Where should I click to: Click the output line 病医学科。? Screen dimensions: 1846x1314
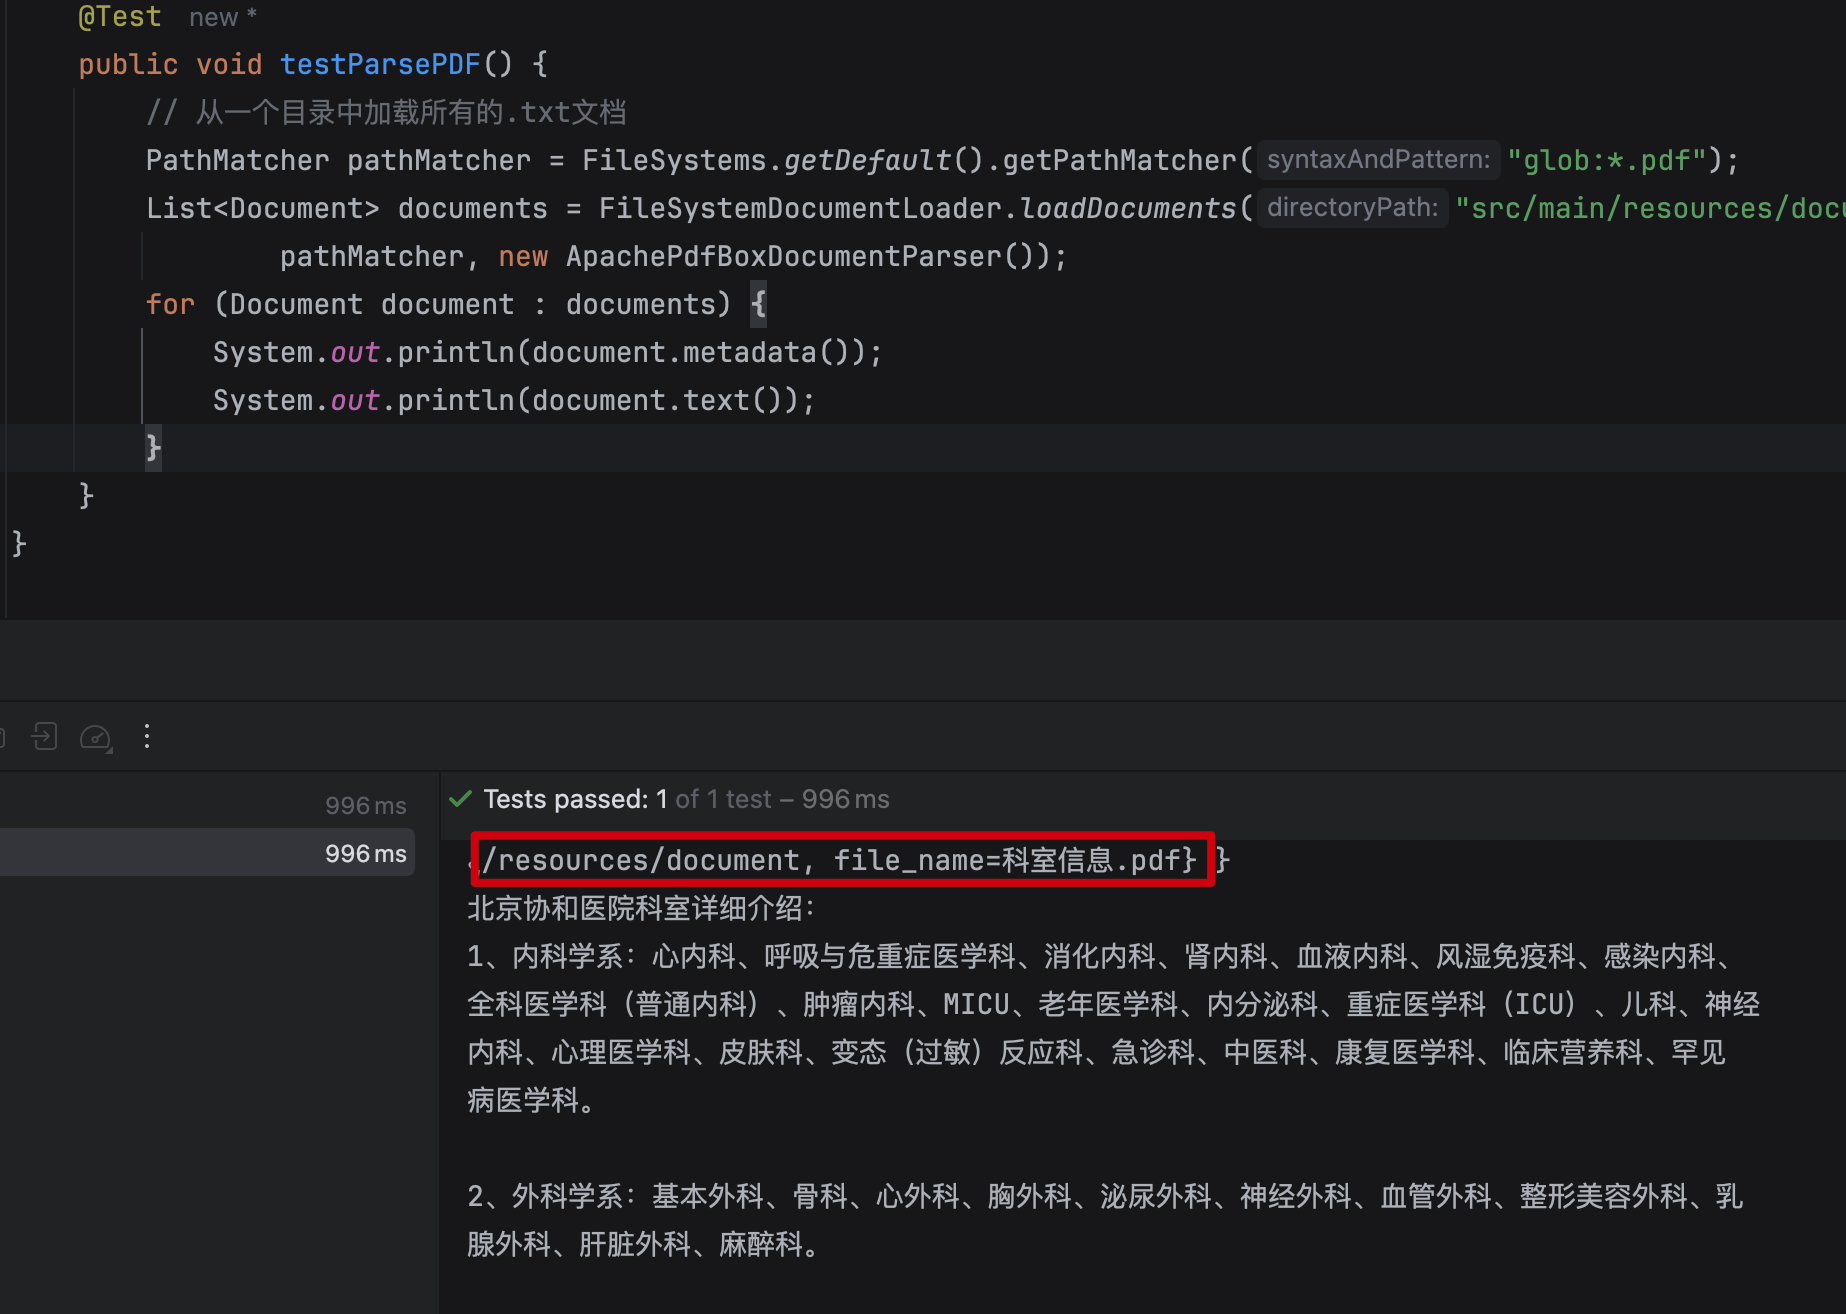[x=532, y=1100]
